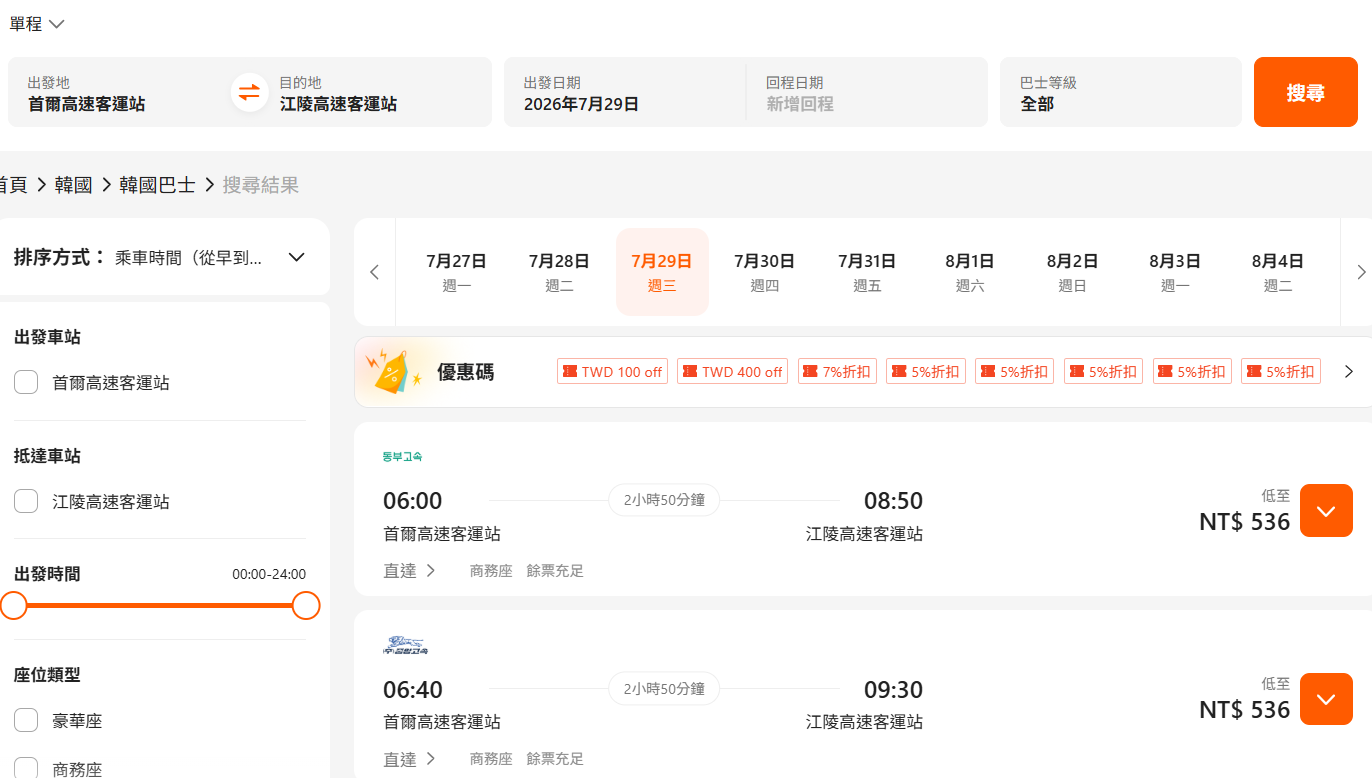Image resolution: width=1372 pixels, height=778 pixels.
Task: Open the 韓國 breadcrumb link
Action: point(73,185)
